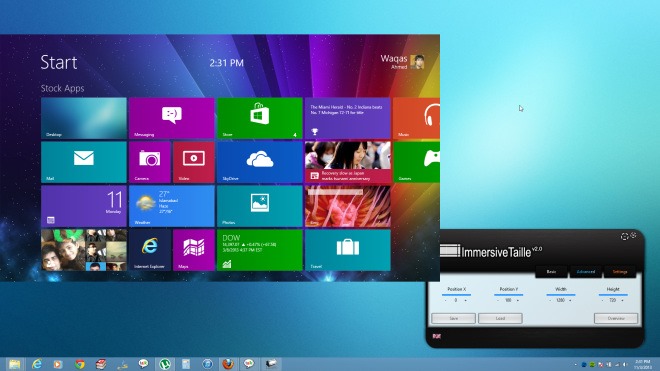Show hidden system tray icons
The height and width of the screenshot is (371, 660).
pyautogui.click(x=575, y=365)
